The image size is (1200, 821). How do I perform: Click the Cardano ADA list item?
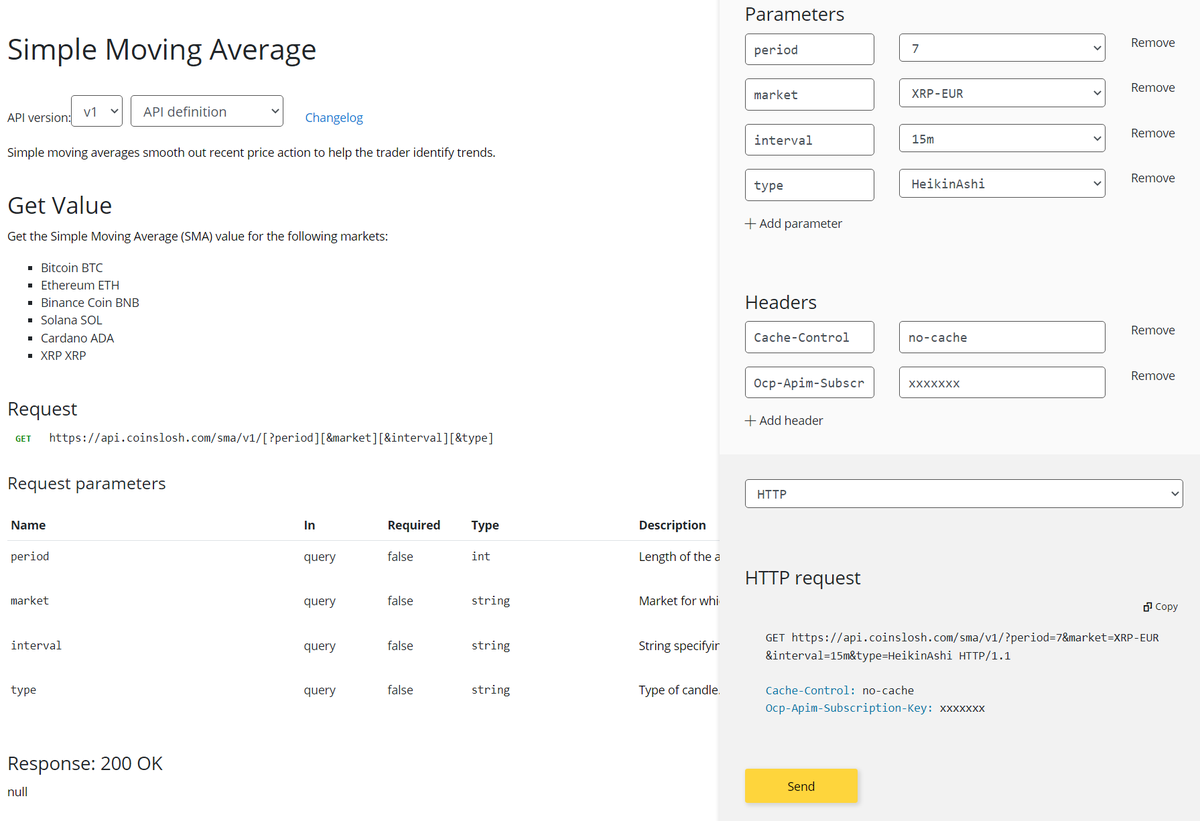pyautogui.click(x=78, y=338)
